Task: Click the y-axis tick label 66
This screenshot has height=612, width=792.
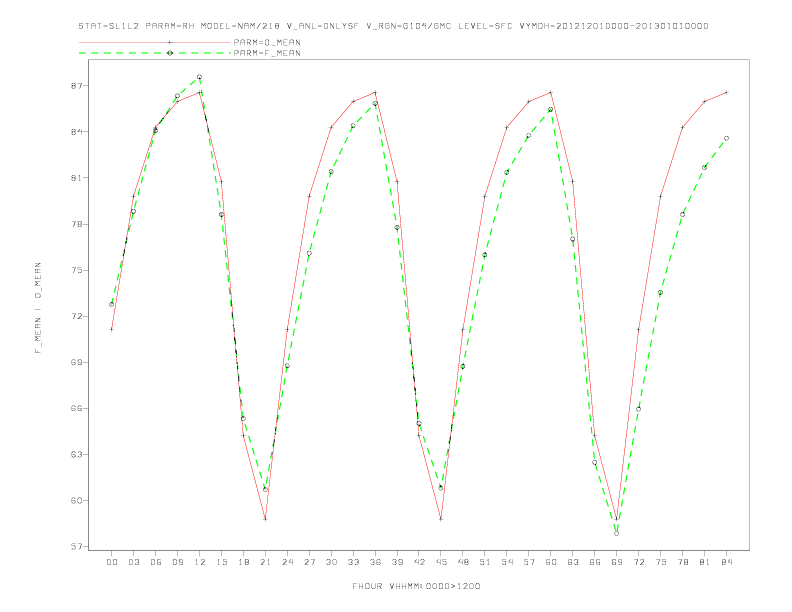Action: pos(76,409)
